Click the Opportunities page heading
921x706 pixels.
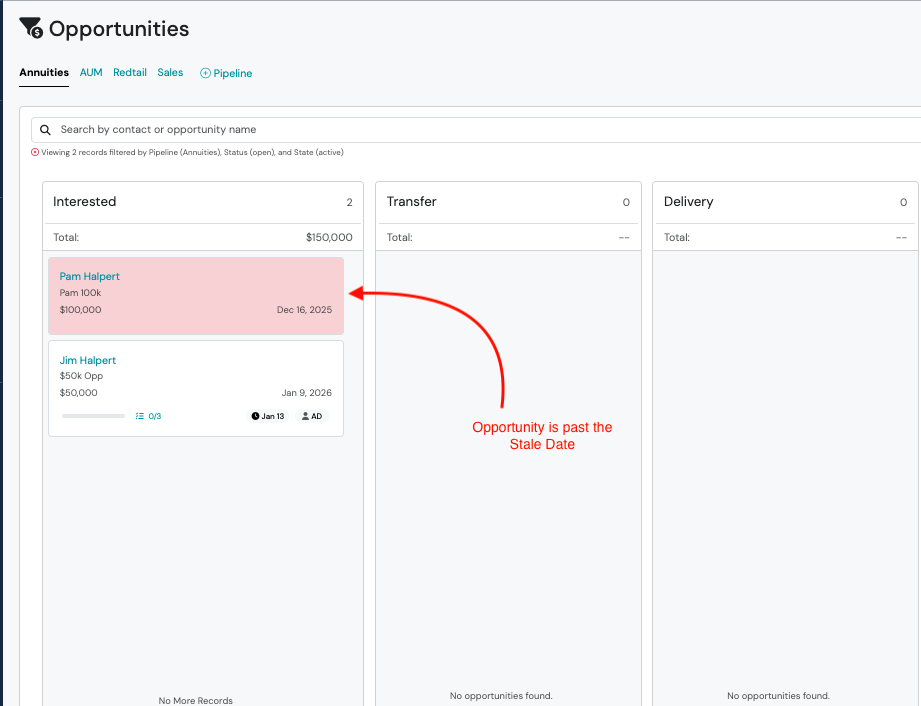point(119,29)
